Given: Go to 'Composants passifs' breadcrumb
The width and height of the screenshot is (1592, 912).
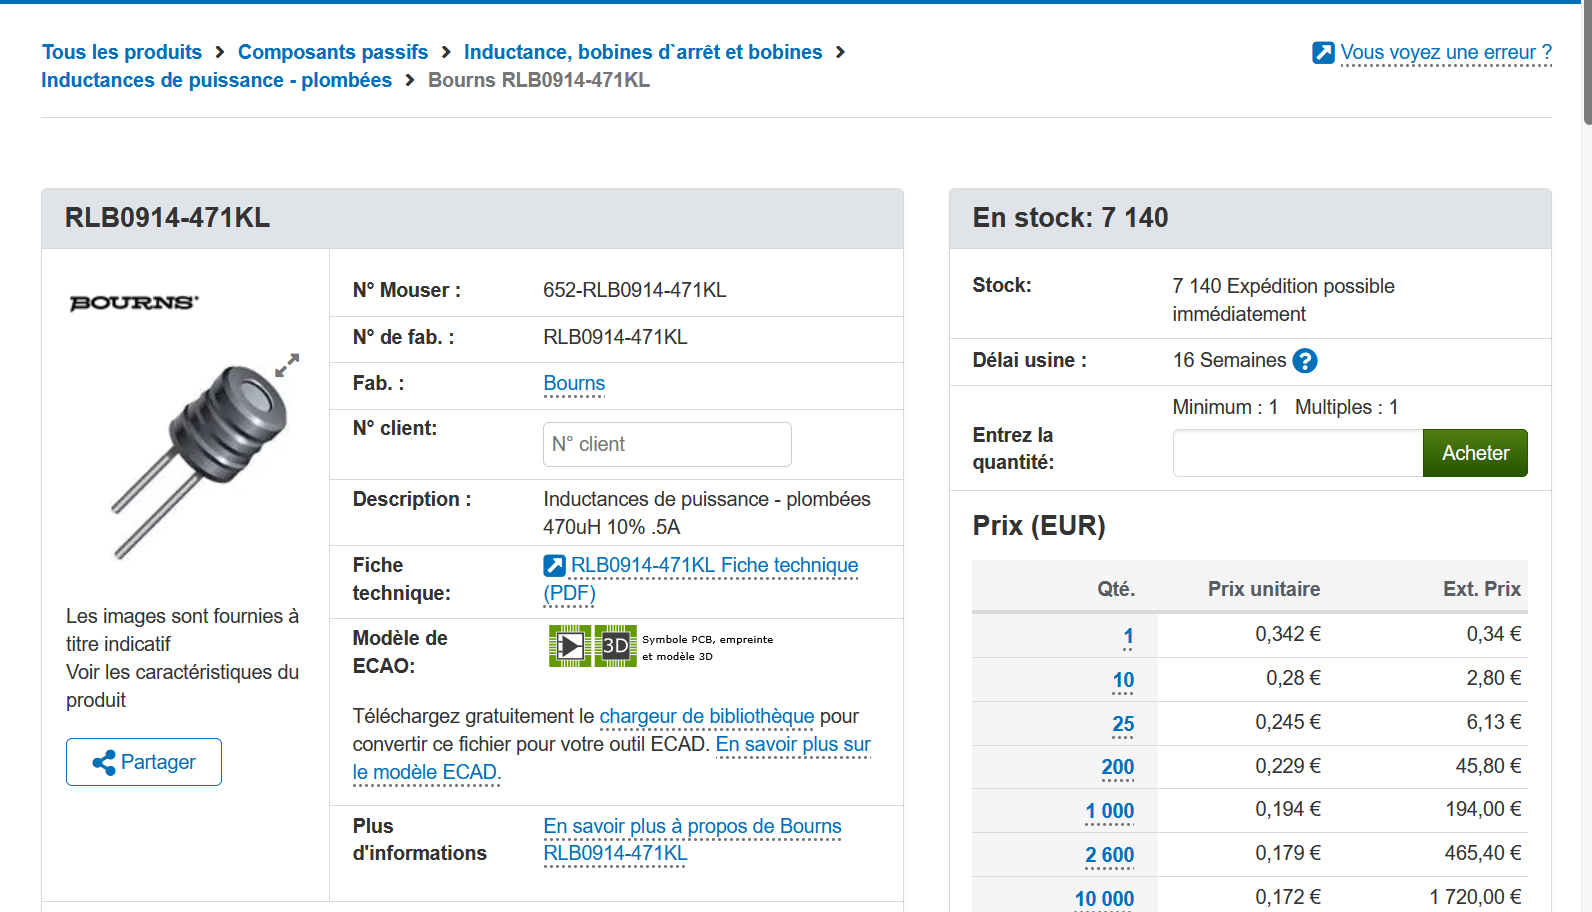Looking at the screenshot, I should coord(333,52).
